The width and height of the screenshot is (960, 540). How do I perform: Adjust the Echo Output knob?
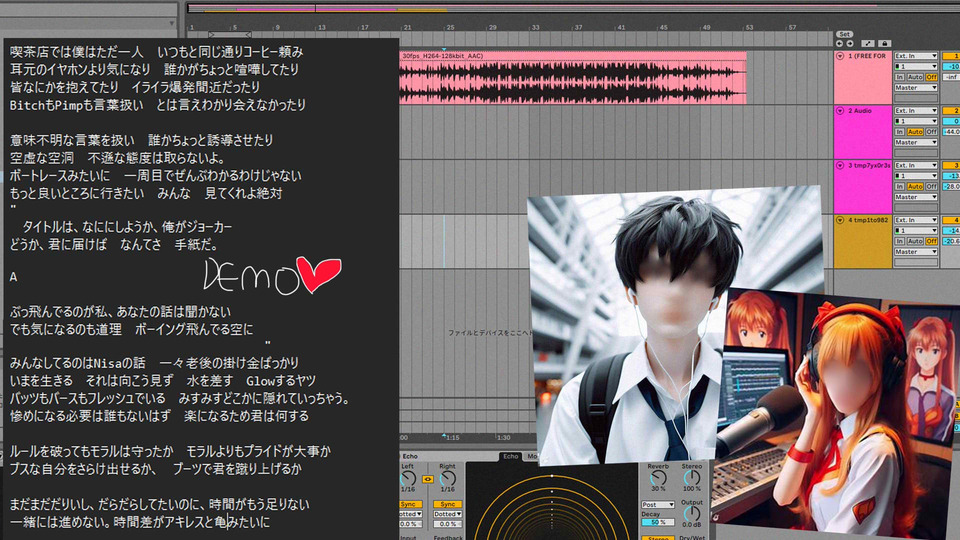pyautogui.click(x=692, y=514)
